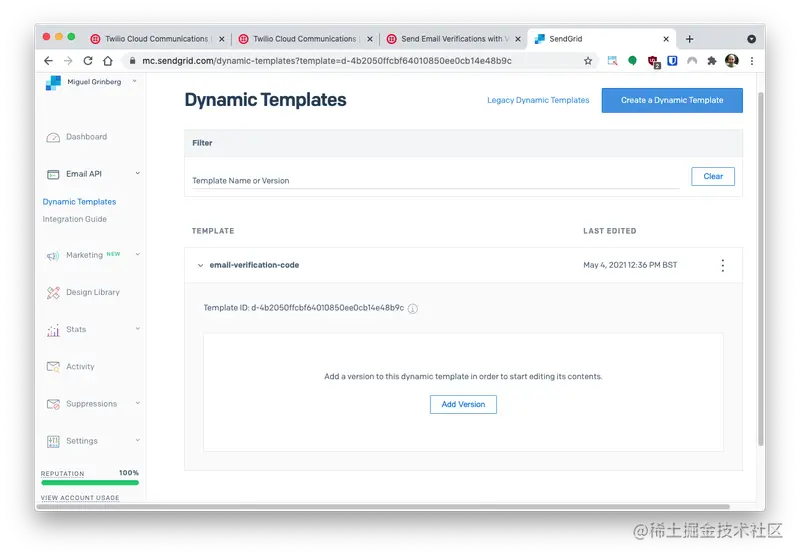800x557 pixels.
Task: Click the Template ID d-4b2050ffcbf64010850ee0cb14e48b9c text
Action: (x=304, y=308)
